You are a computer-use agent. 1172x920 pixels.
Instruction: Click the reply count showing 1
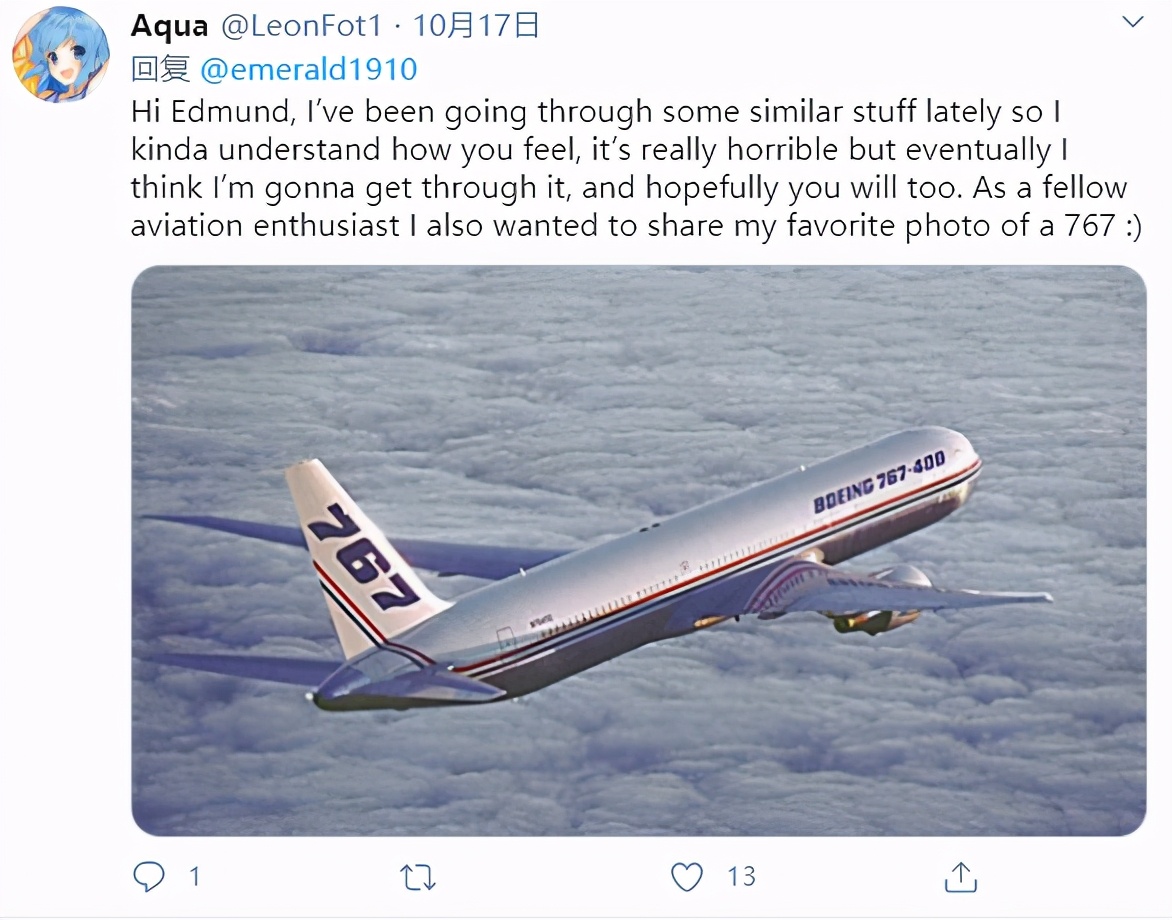click(194, 876)
